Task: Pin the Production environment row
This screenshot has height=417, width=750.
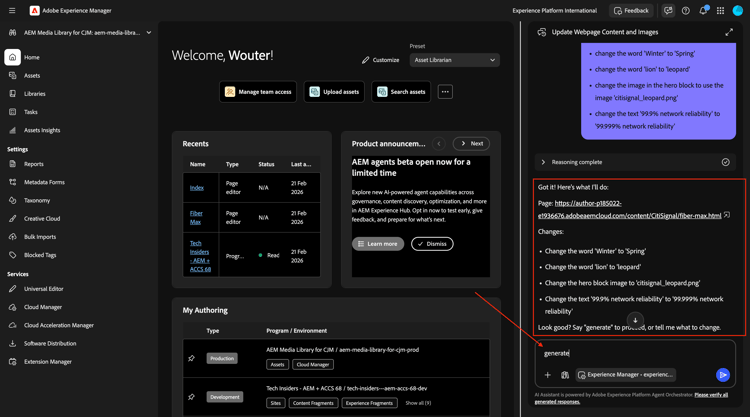Action: [x=191, y=358]
